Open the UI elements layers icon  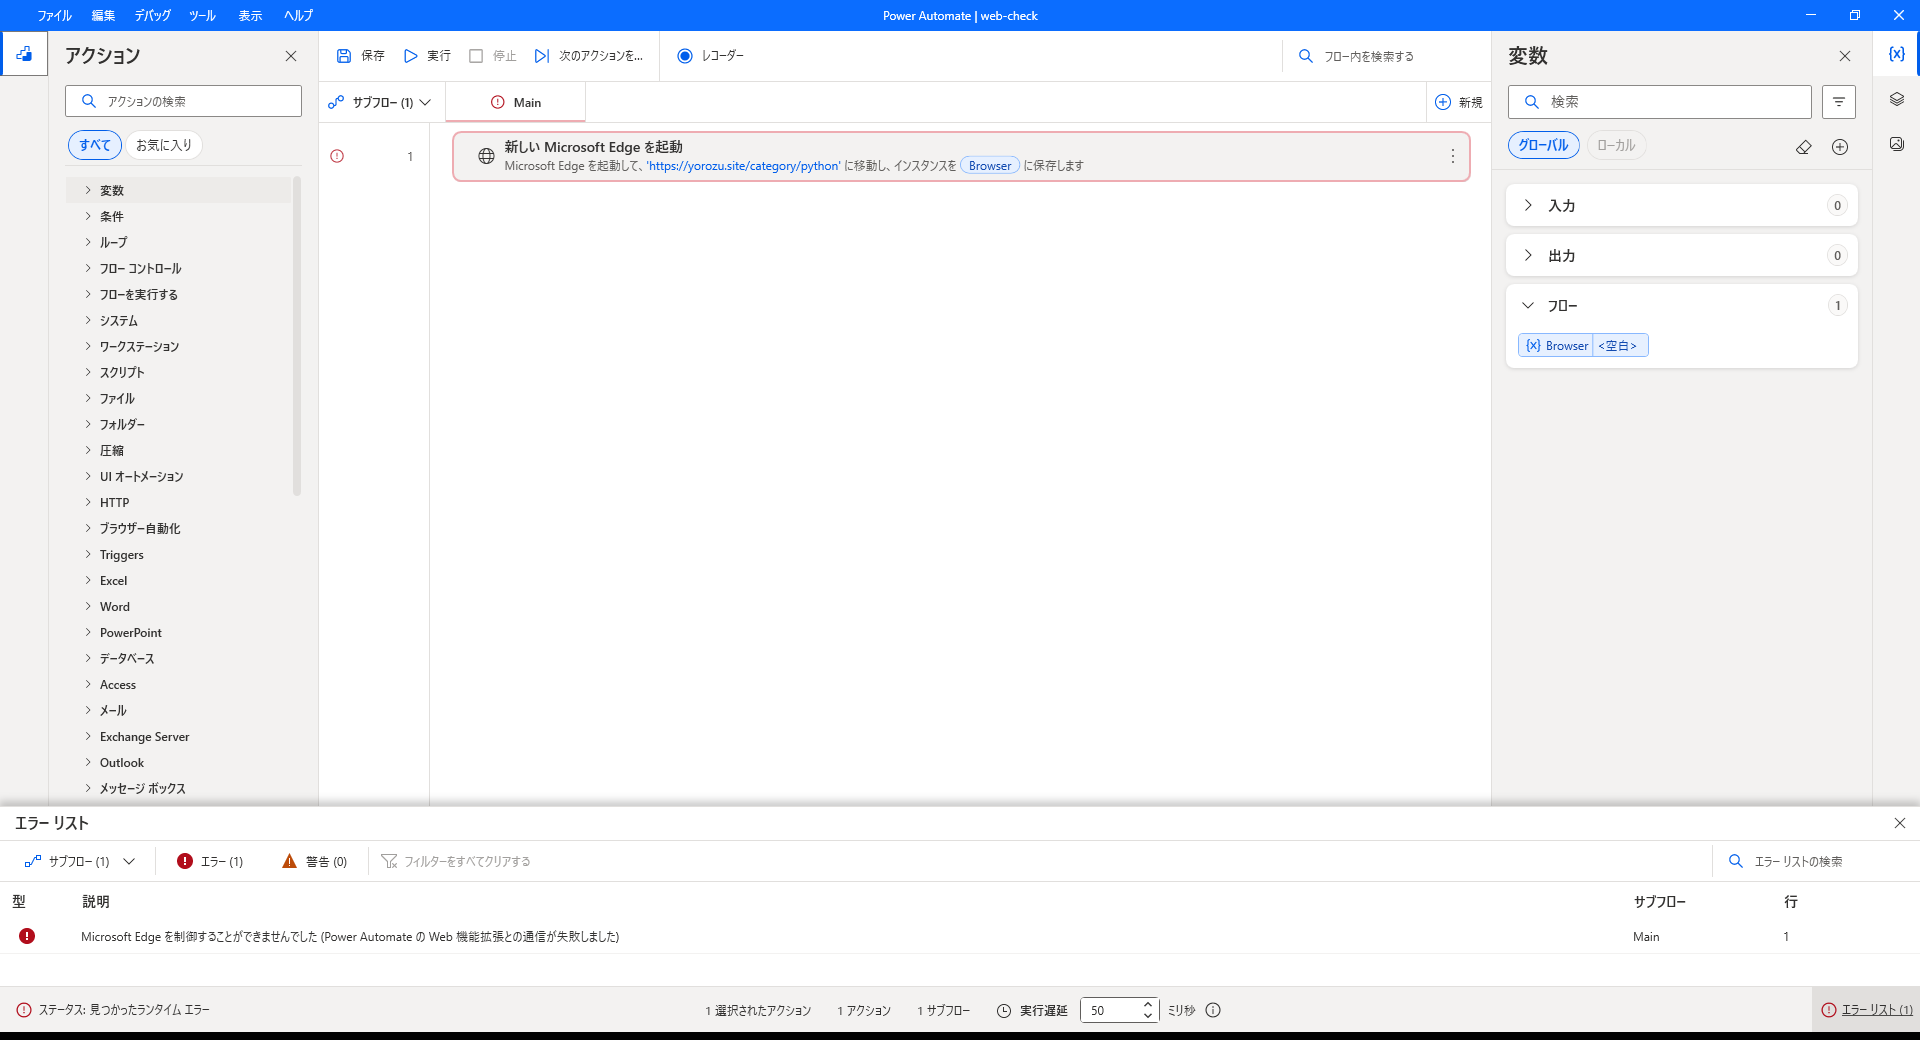coord(1896,99)
